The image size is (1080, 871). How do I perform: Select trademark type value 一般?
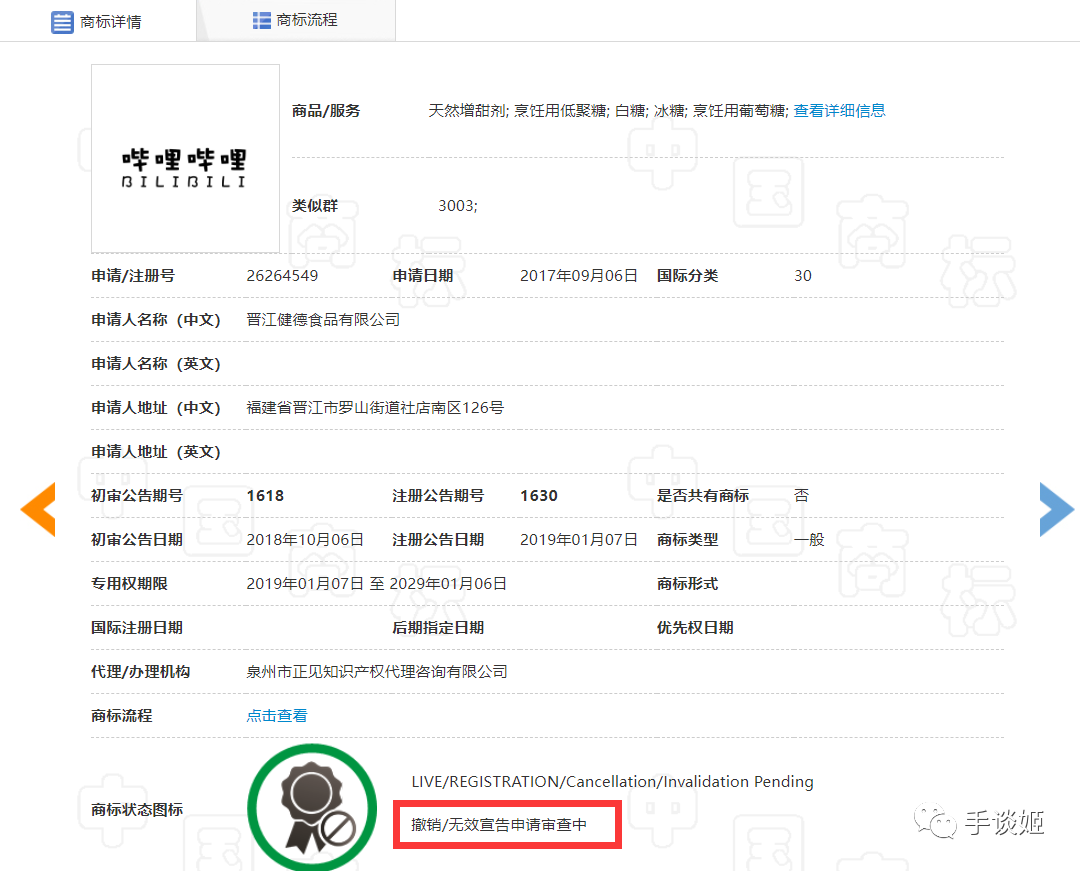click(809, 540)
